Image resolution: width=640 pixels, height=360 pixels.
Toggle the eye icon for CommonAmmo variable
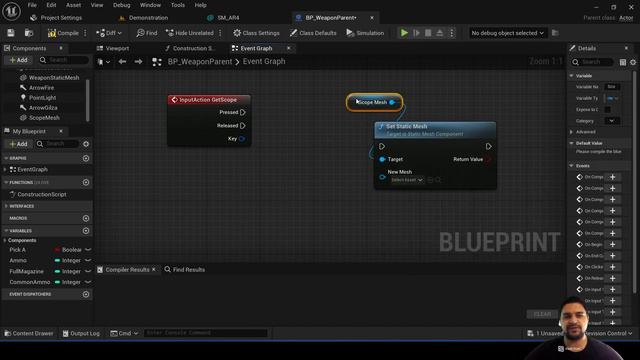tap(88, 282)
